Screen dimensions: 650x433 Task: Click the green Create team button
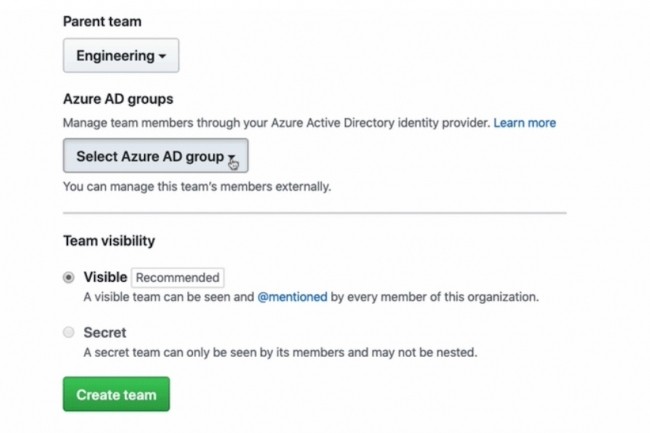click(x=116, y=394)
